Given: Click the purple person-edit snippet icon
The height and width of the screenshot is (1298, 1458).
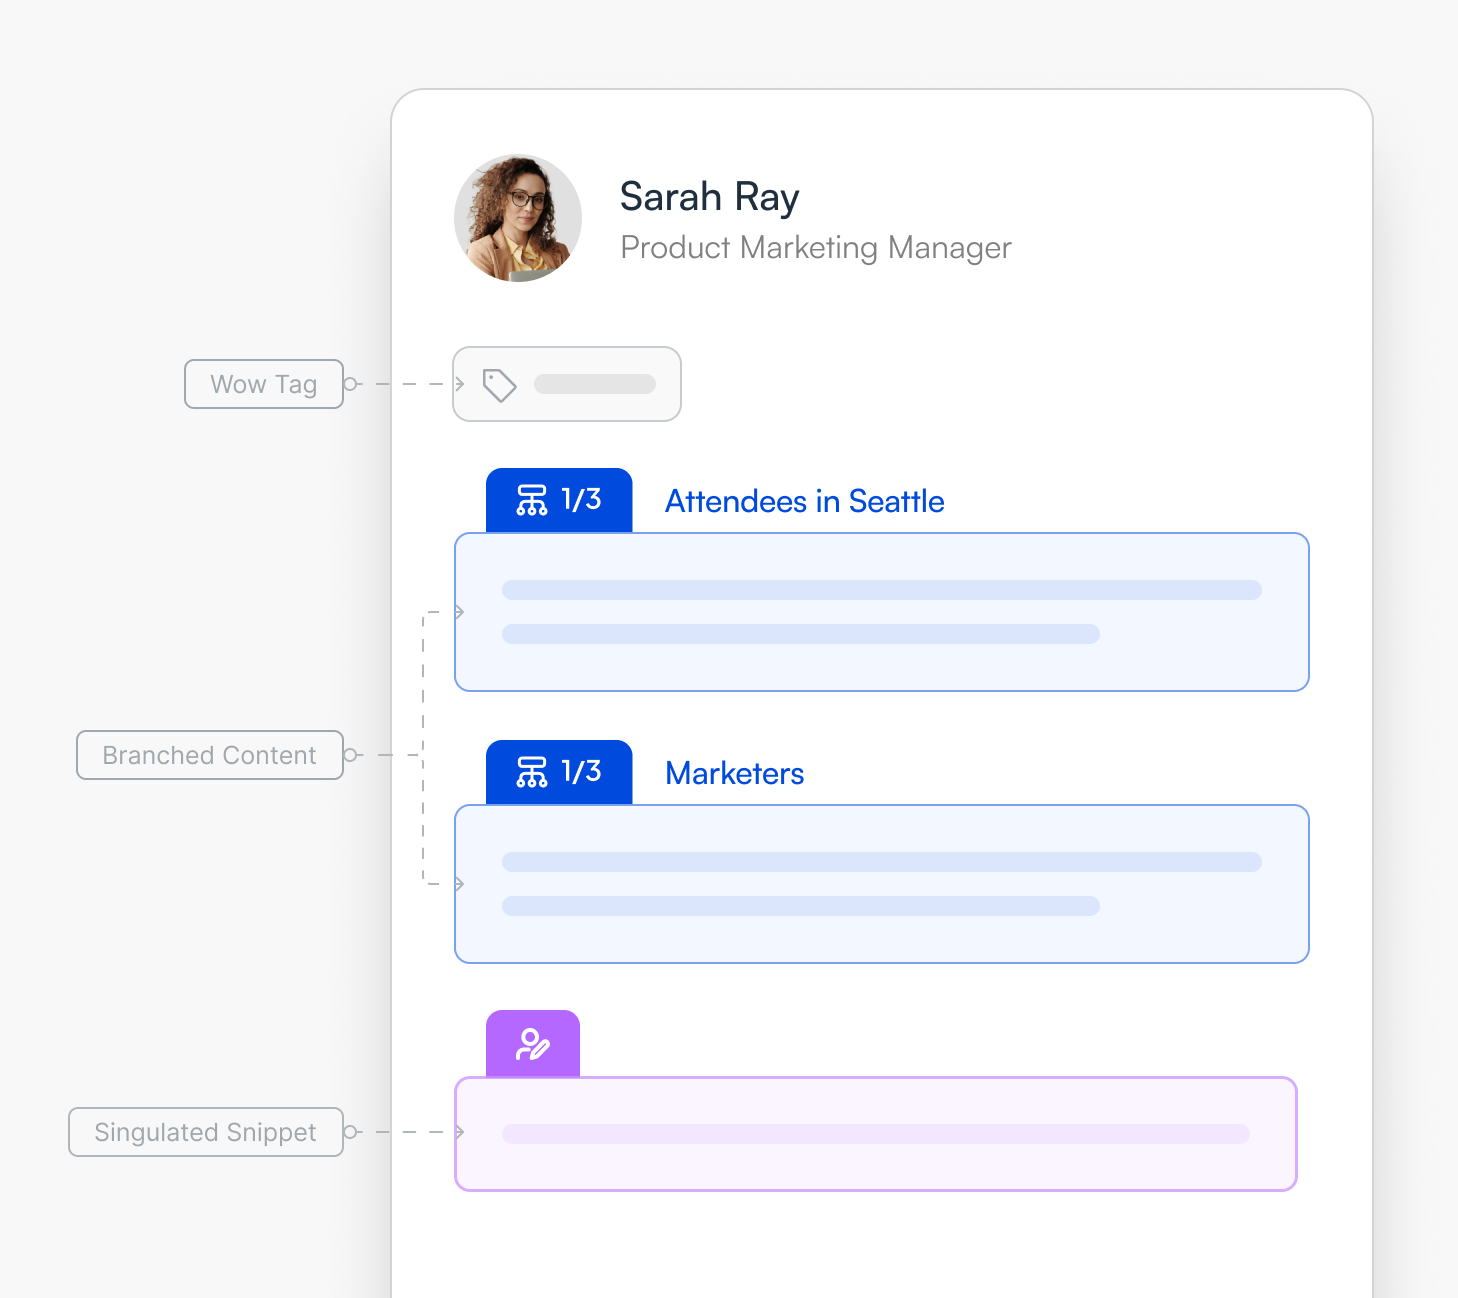Looking at the screenshot, I should click(x=533, y=1044).
